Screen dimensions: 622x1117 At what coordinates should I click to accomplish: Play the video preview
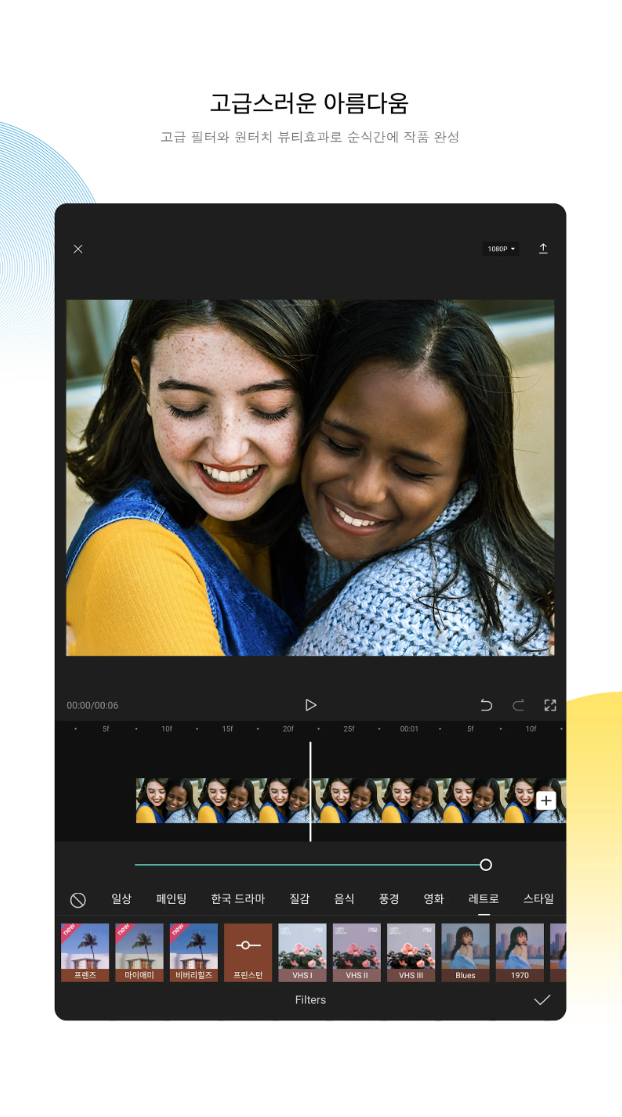(x=311, y=705)
